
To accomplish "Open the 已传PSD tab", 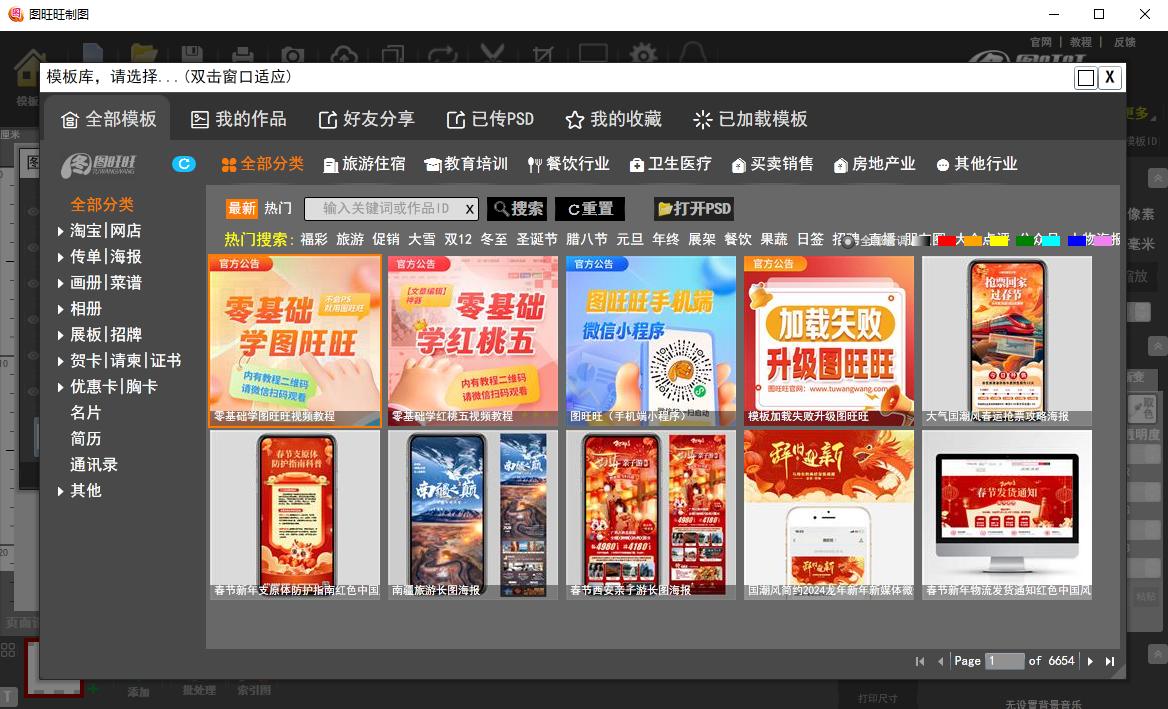I will tap(489, 119).
